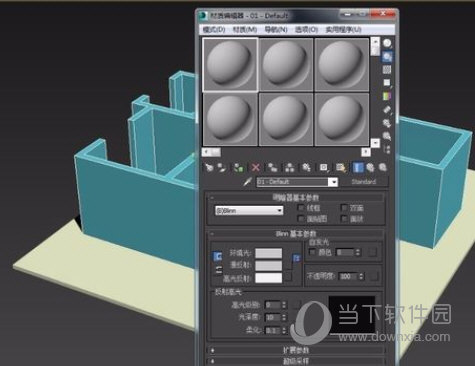This screenshot has width=475, height=366.
Task: Select the highlighted first material sample slot
Action: 230,64
